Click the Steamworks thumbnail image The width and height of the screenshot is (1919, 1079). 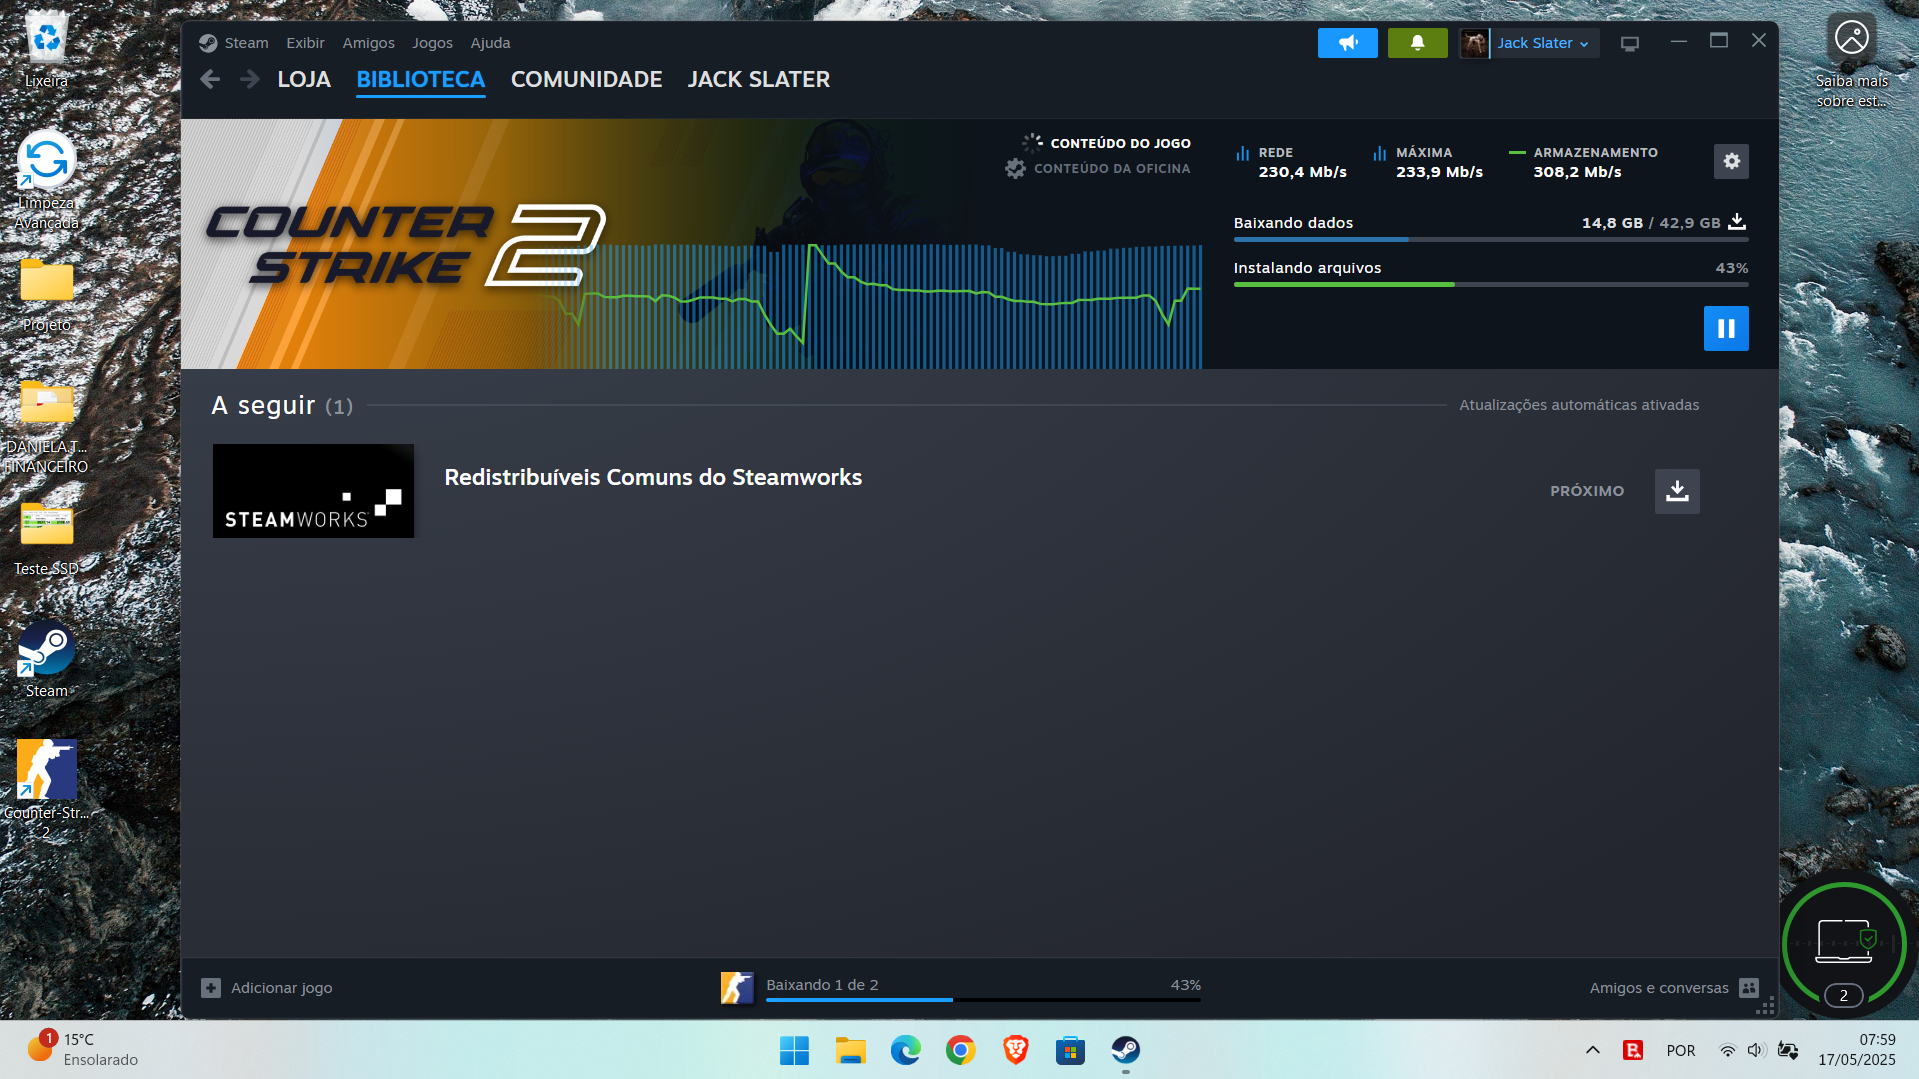[x=313, y=491]
